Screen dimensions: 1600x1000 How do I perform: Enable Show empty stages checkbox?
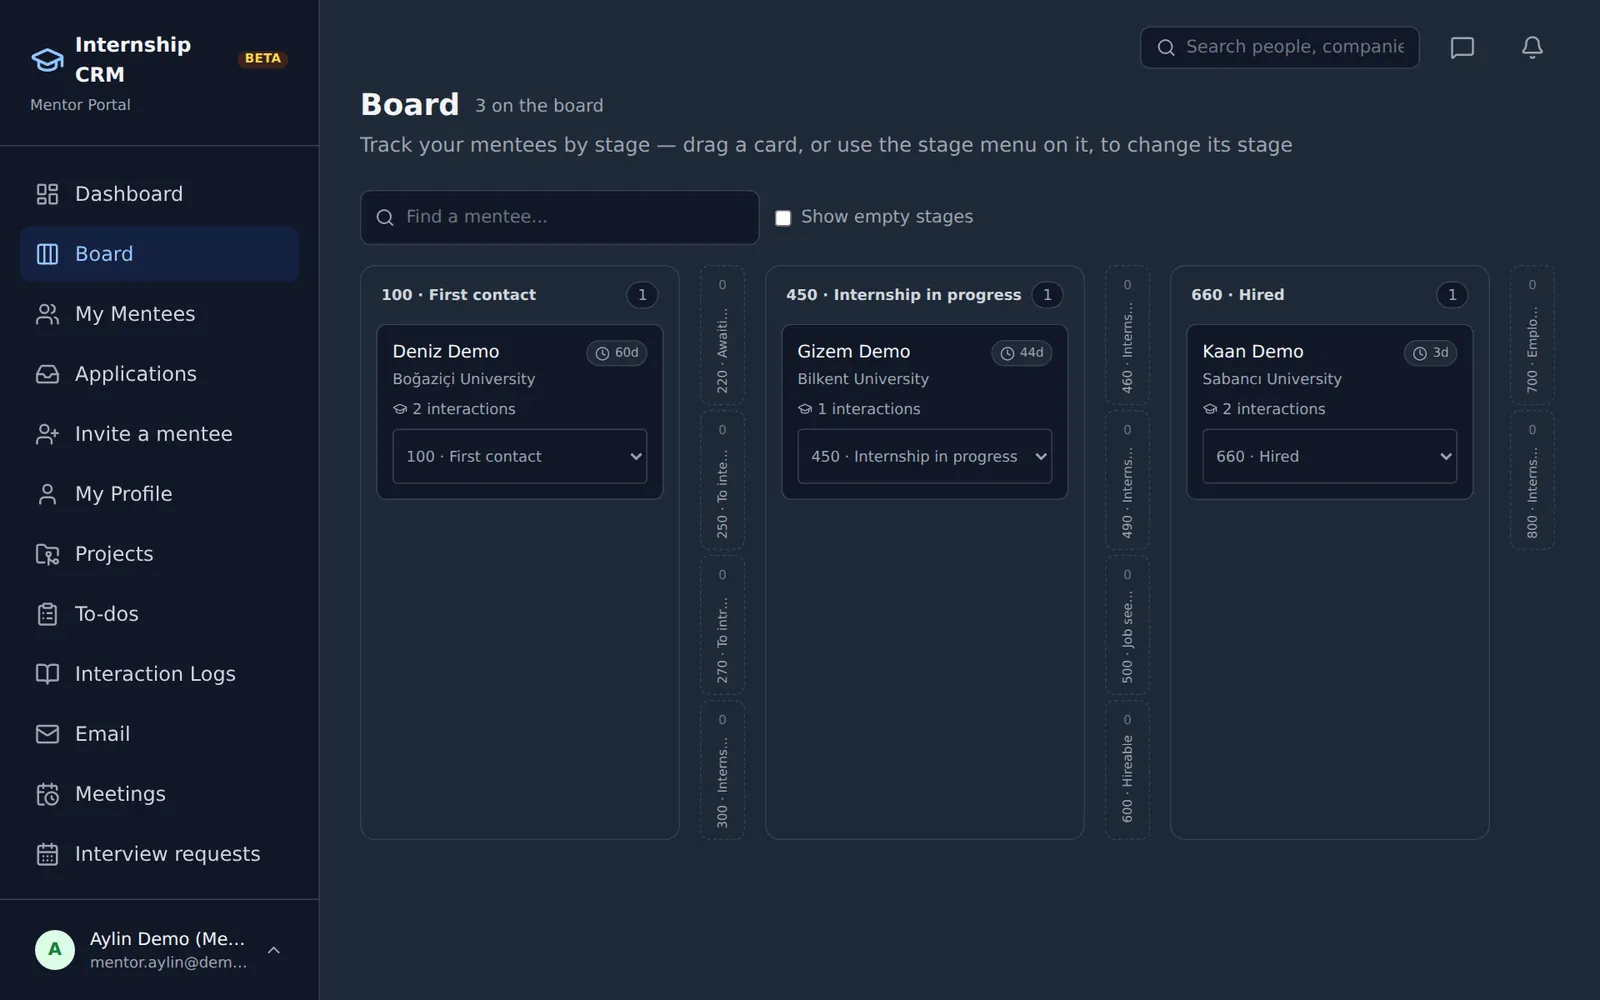click(x=783, y=218)
